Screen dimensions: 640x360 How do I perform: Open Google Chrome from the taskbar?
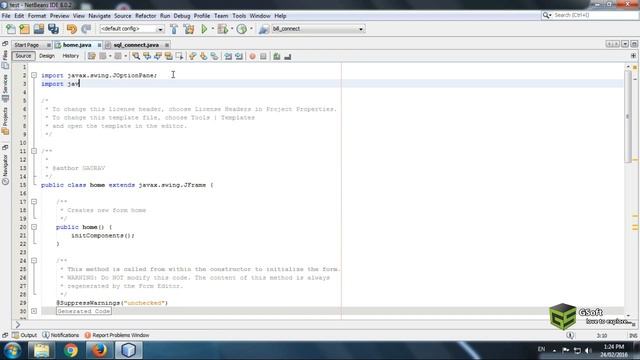pyautogui.click(x=71, y=350)
